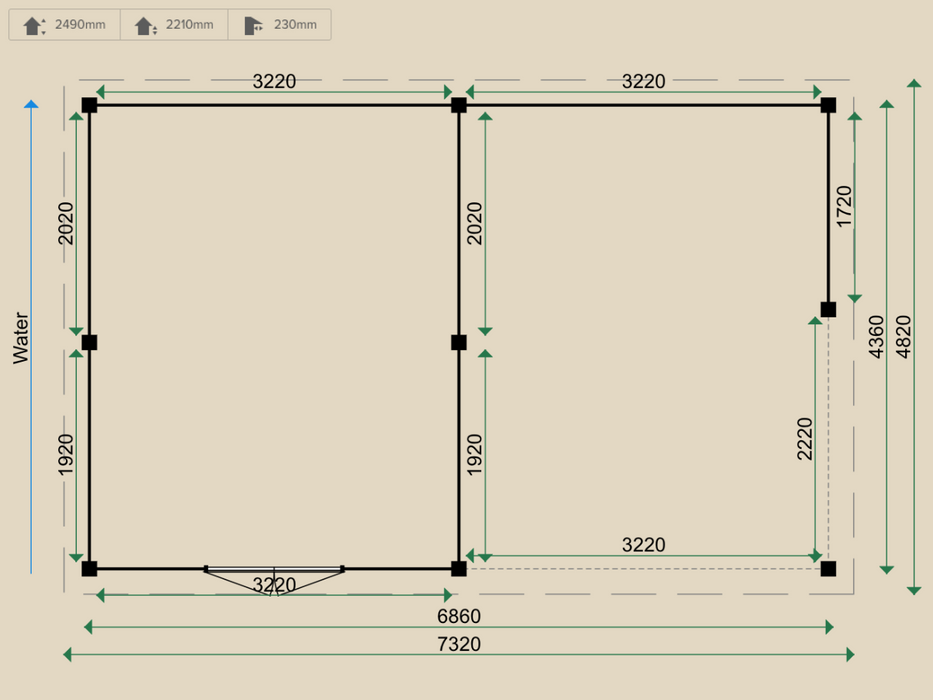This screenshot has height=700, width=933.
Task: Click the 6860mm overall dimension label
Action: coord(461,616)
